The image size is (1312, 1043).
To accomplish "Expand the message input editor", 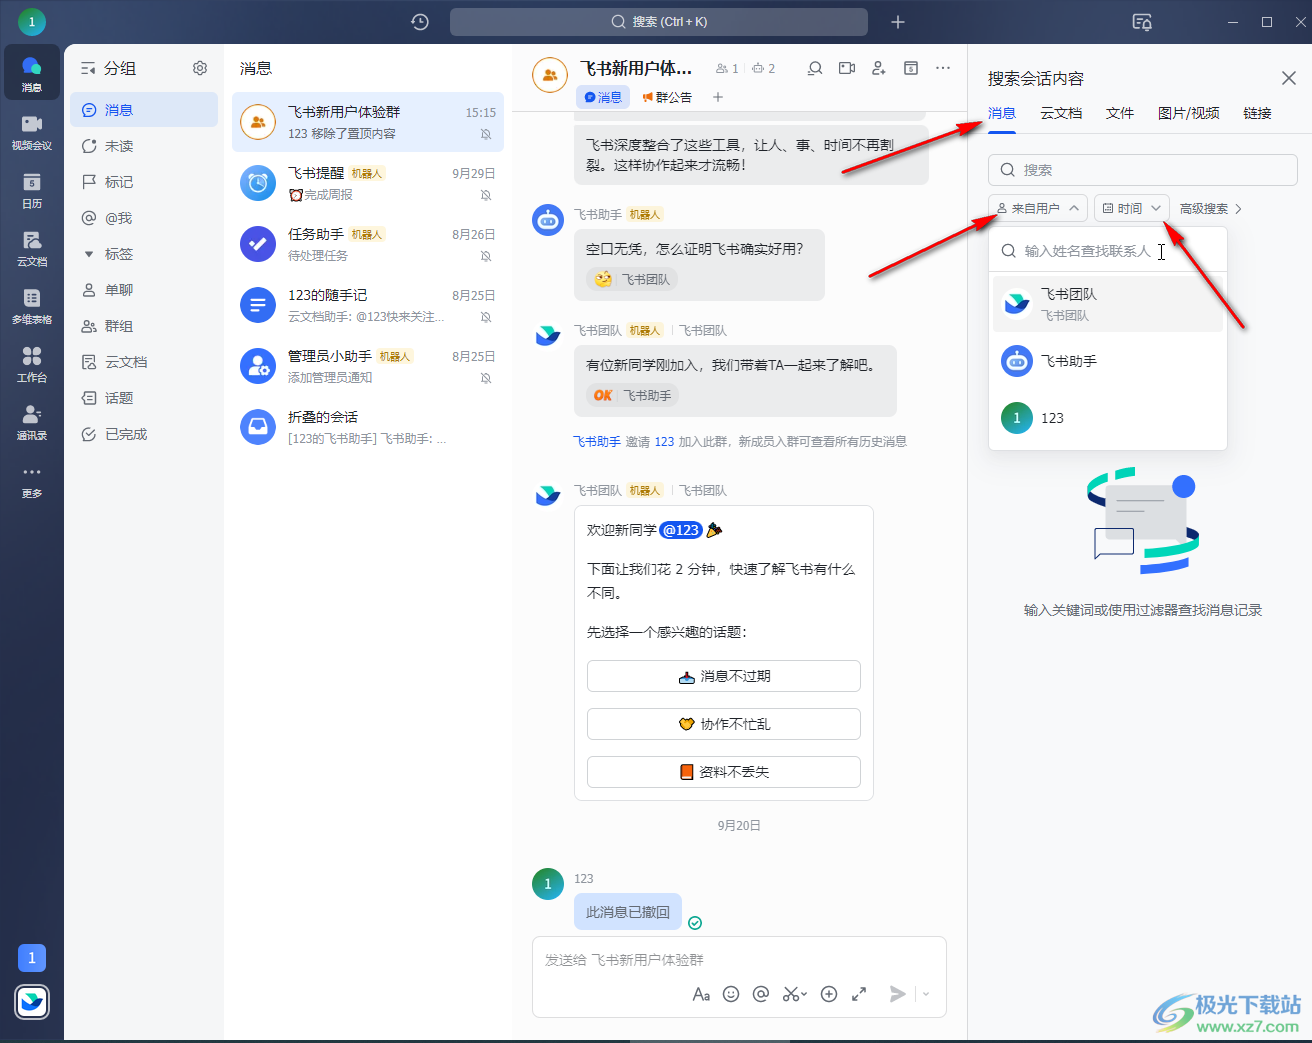I will [x=859, y=994].
